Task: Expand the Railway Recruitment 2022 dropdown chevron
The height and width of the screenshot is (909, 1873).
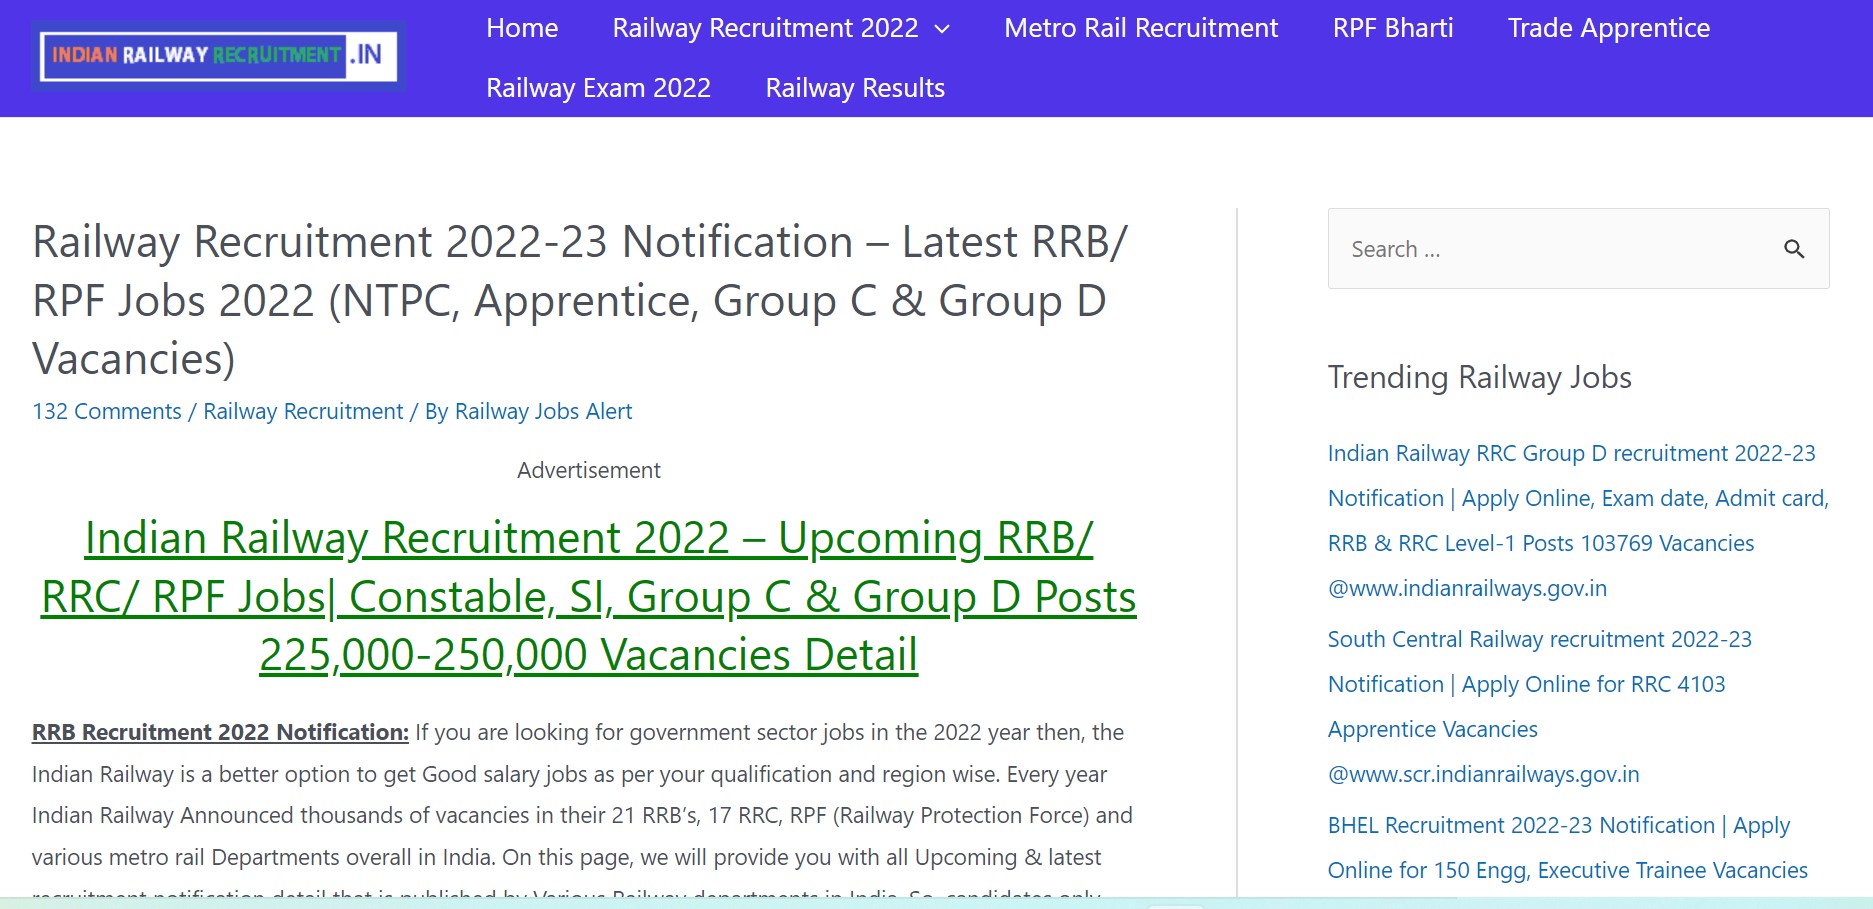Action: (x=942, y=29)
